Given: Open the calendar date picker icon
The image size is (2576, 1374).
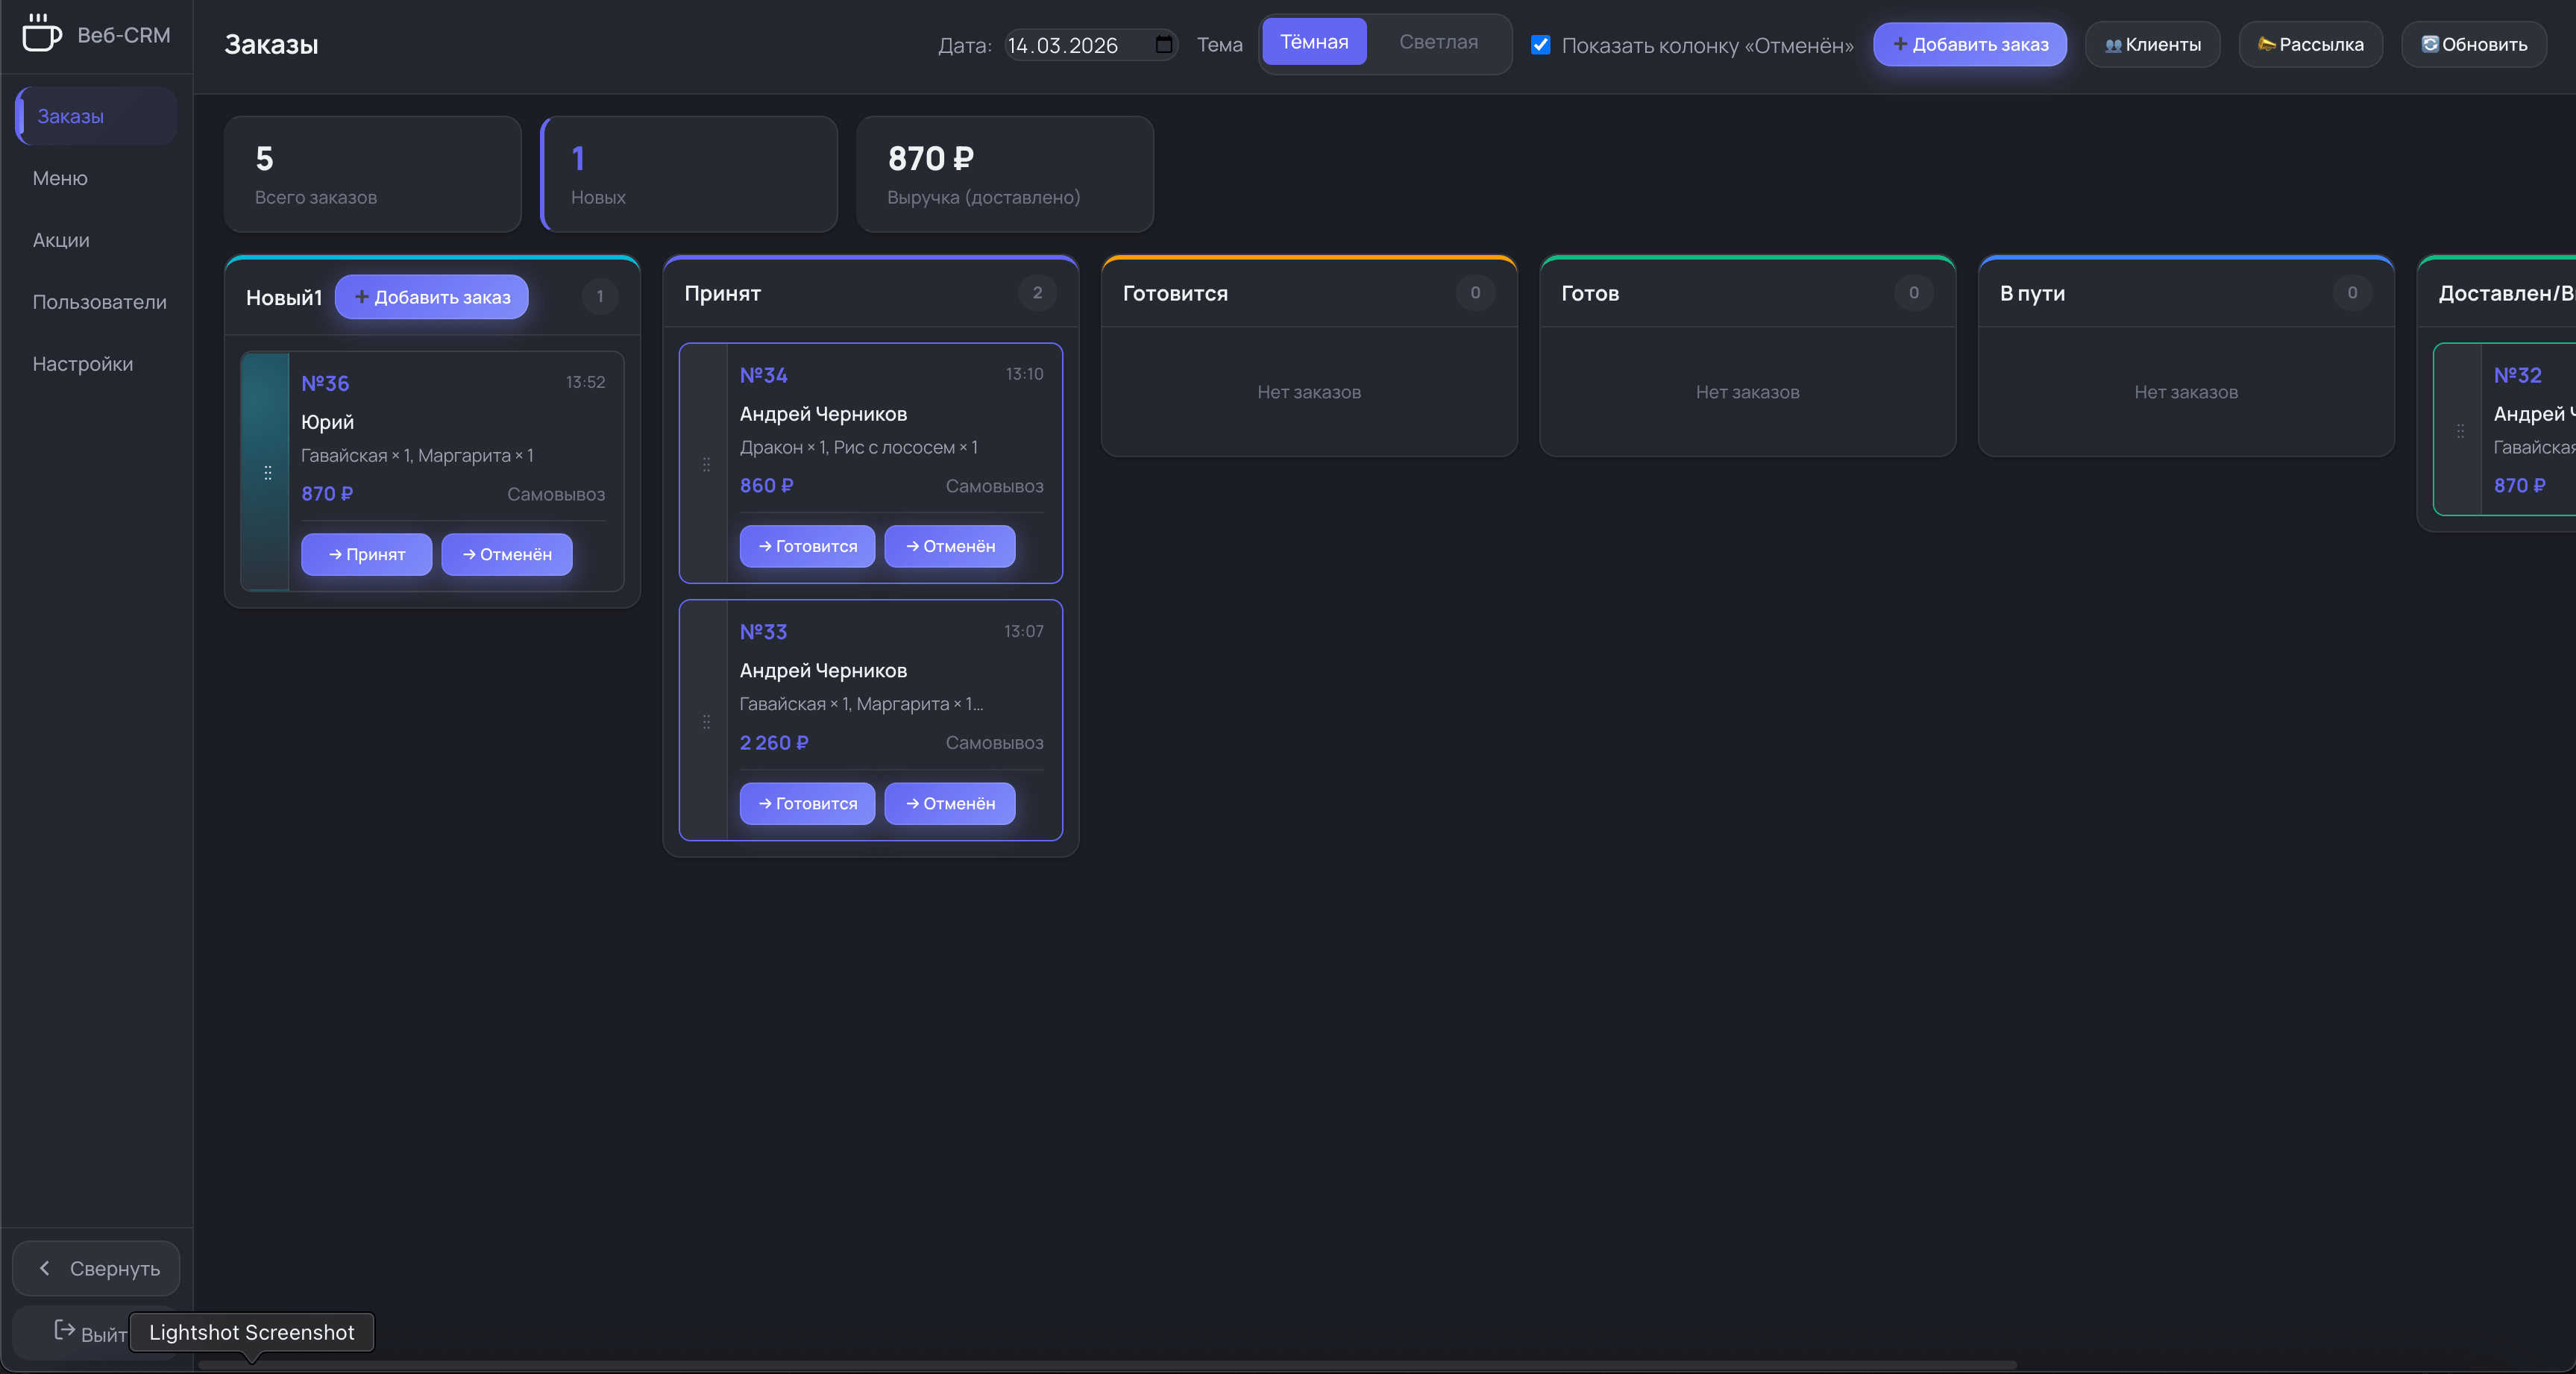Looking at the screenshot, I should (1163, 44).
